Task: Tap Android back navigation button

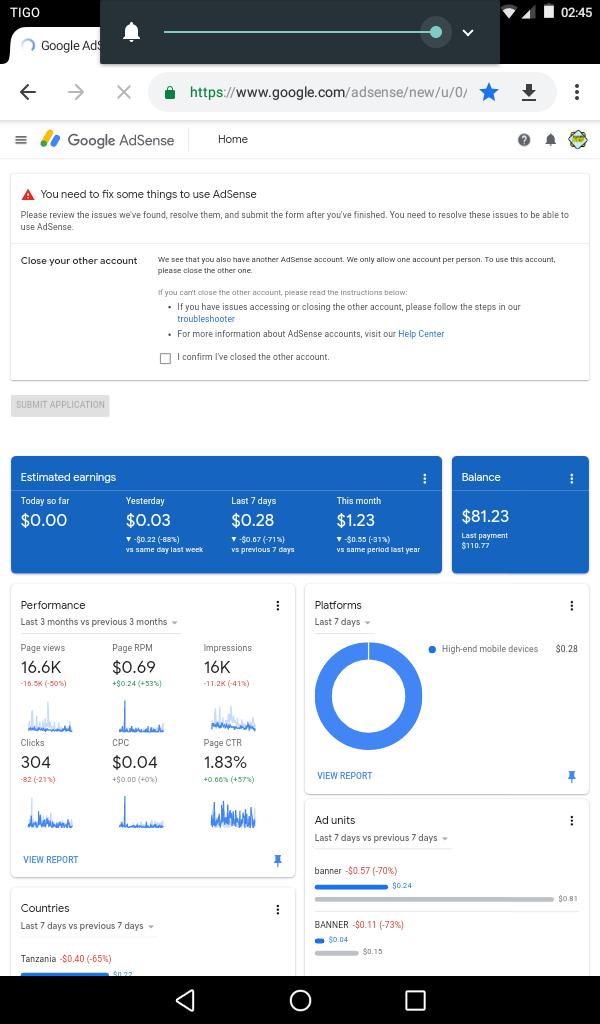Action: click(185, 1000)
